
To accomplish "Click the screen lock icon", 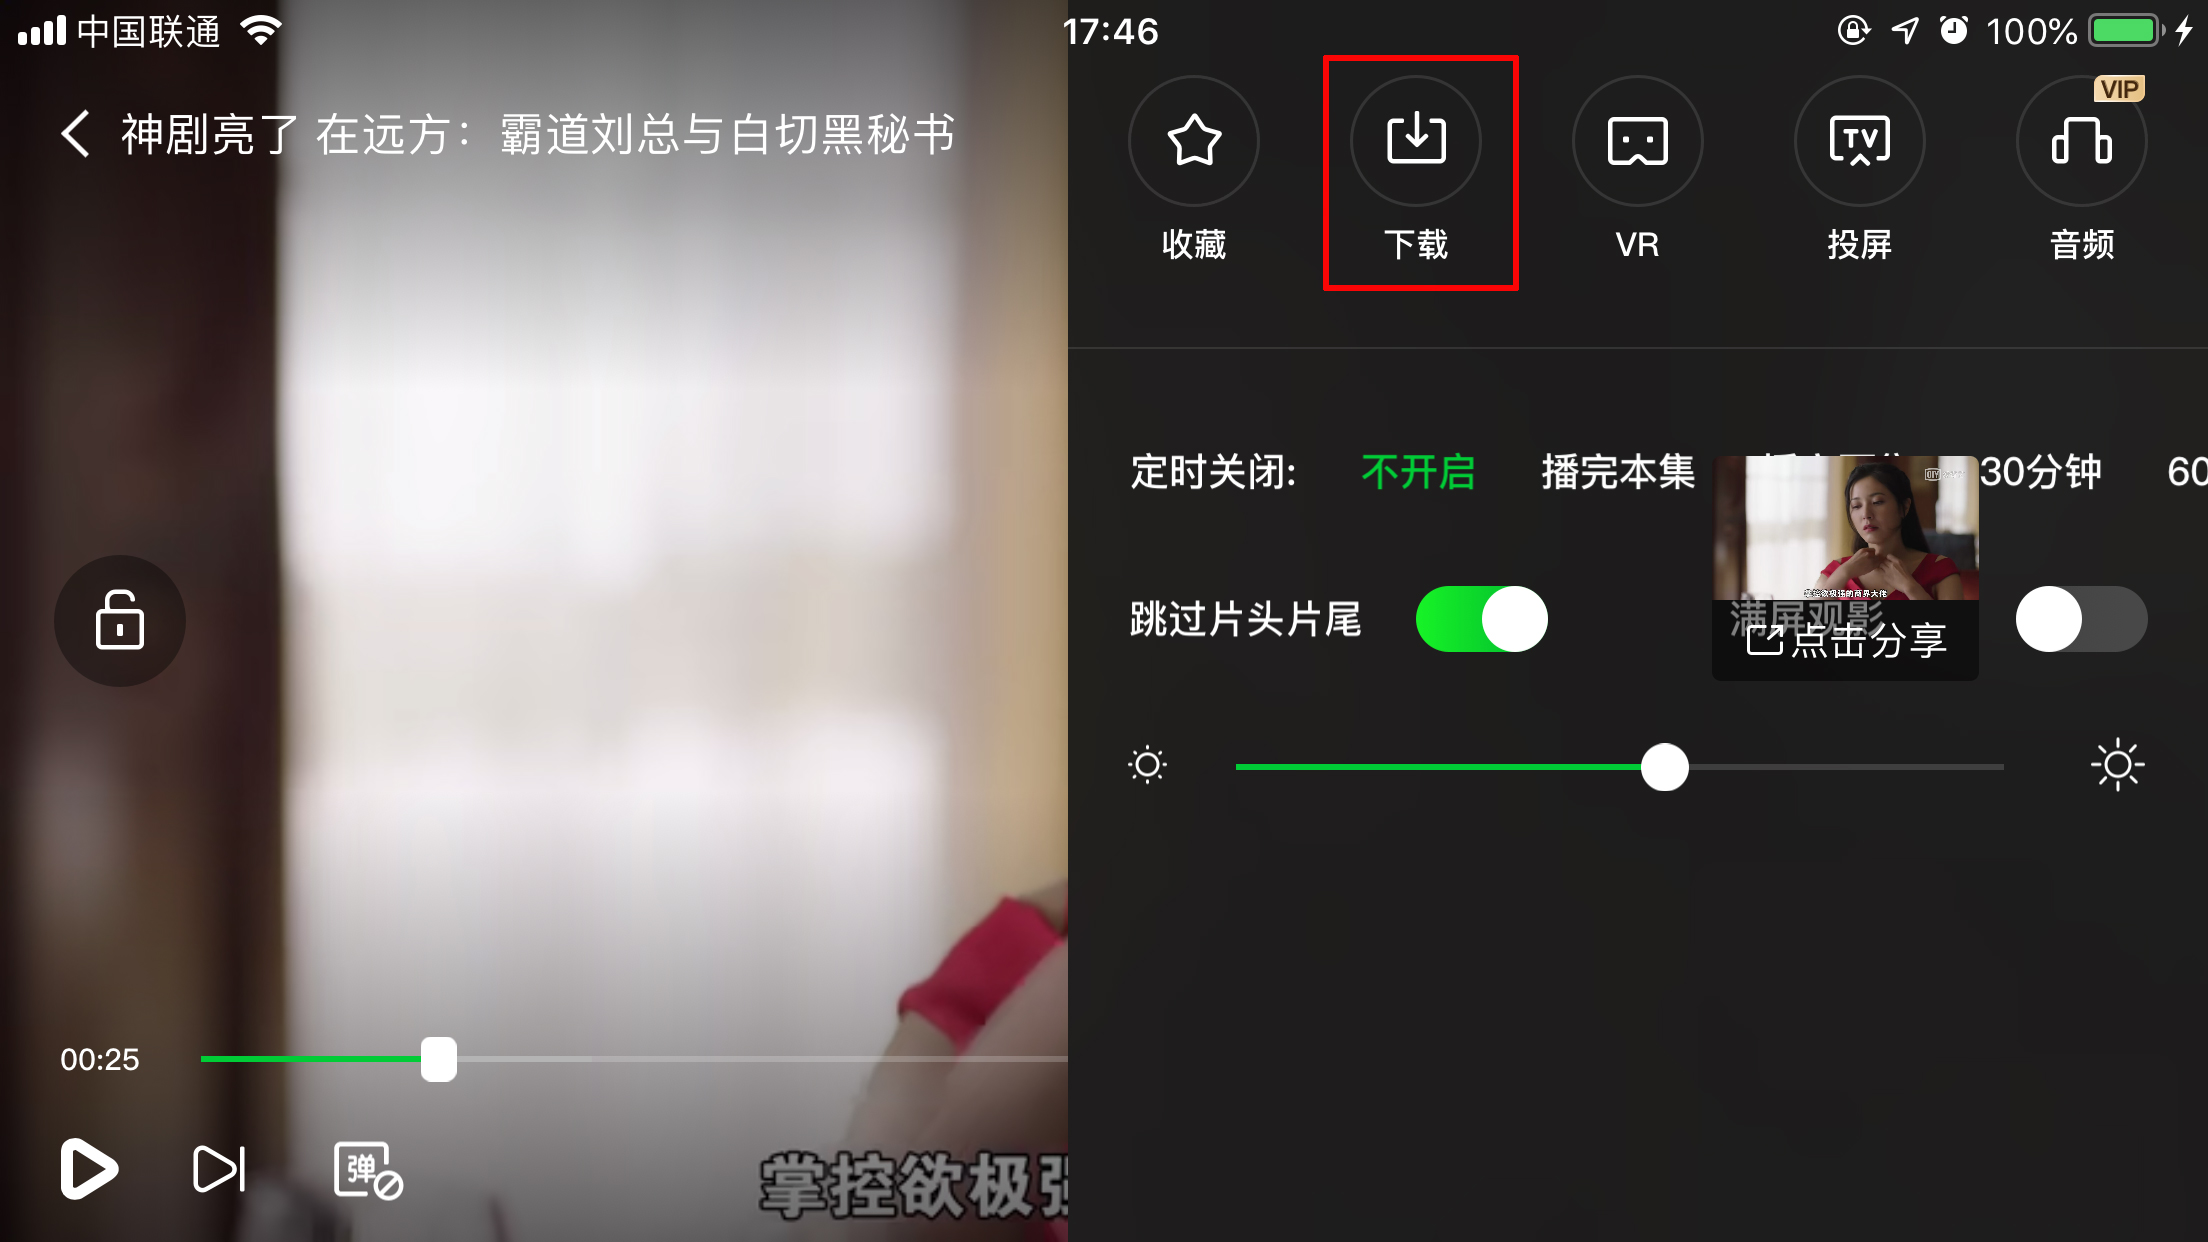I will tap(120, 620).
